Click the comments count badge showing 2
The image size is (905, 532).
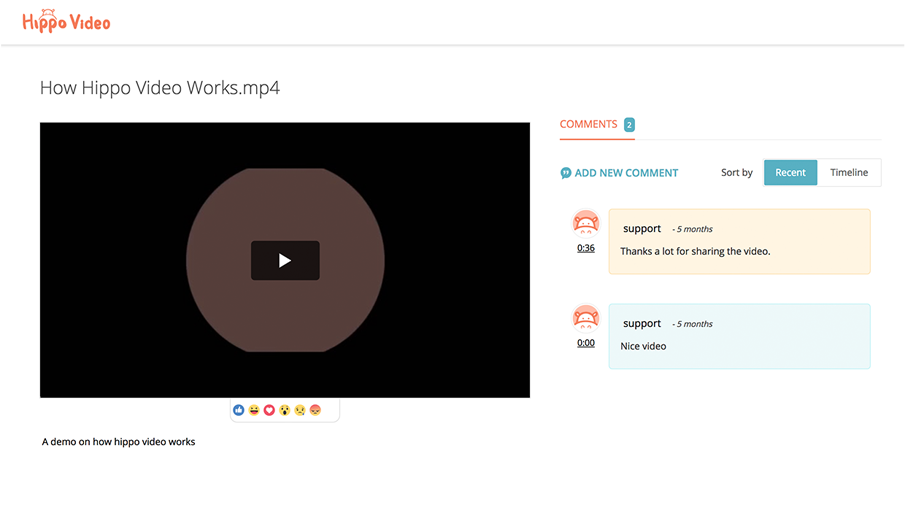[629, 125]
